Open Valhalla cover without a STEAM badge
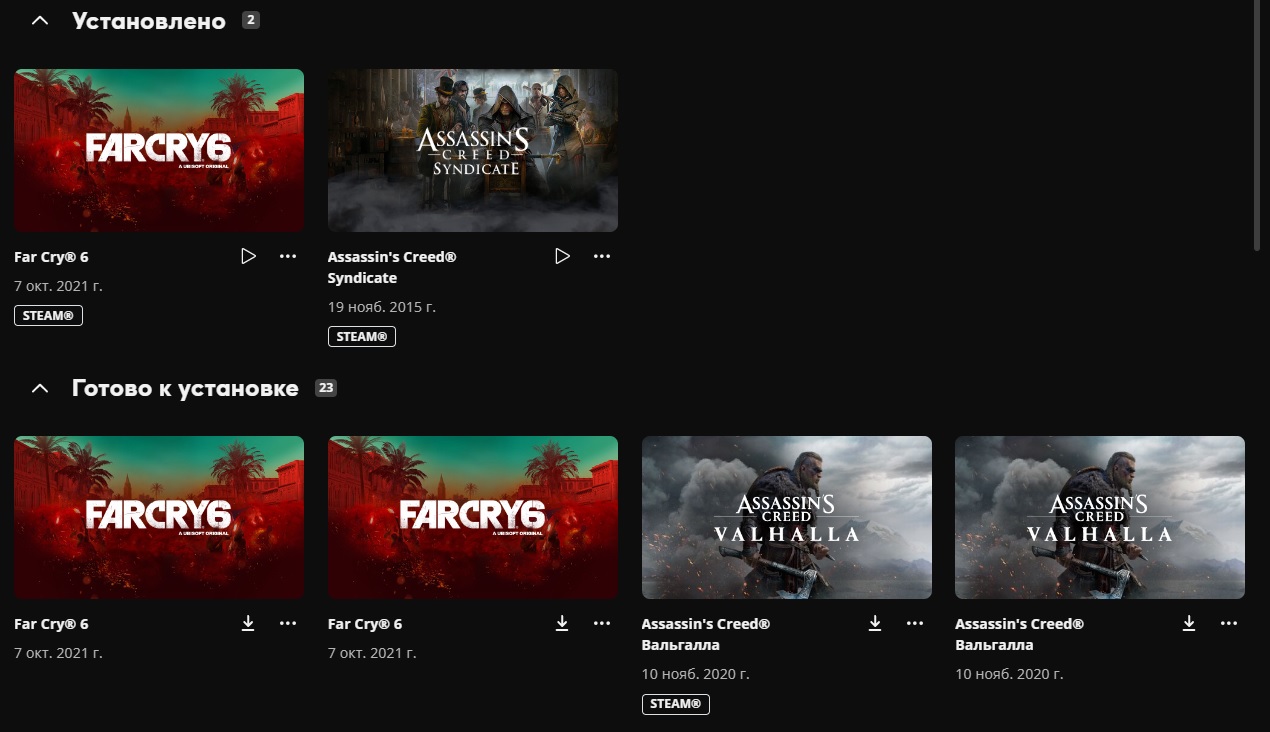The image size is (1270, 732). tap(1100, 517)
